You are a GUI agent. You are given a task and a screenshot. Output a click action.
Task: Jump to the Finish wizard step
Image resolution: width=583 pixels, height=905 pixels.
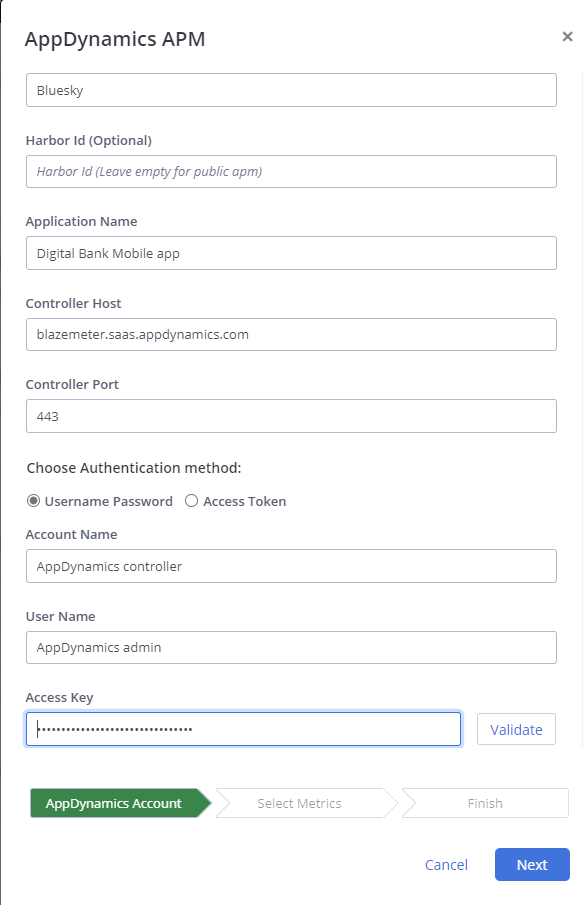[x=485, y=803]
